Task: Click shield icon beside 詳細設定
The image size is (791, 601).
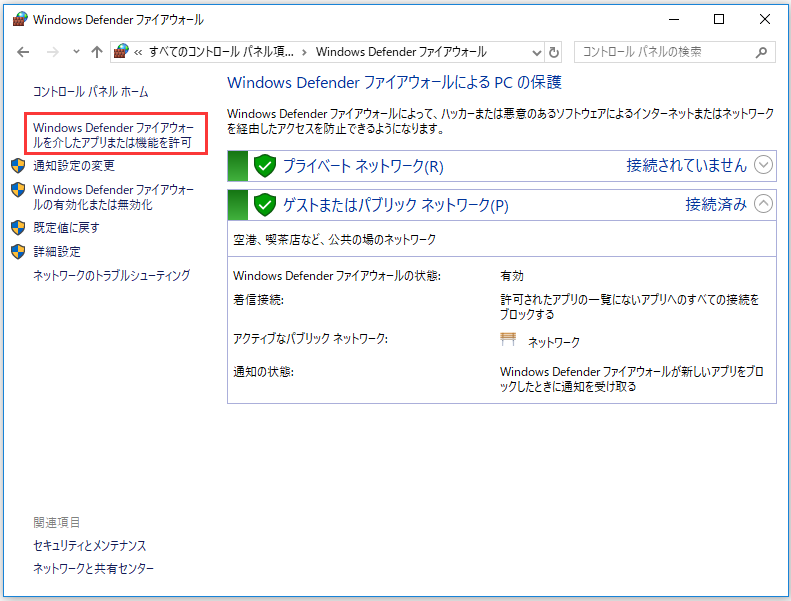Action: tap(18, 252)
